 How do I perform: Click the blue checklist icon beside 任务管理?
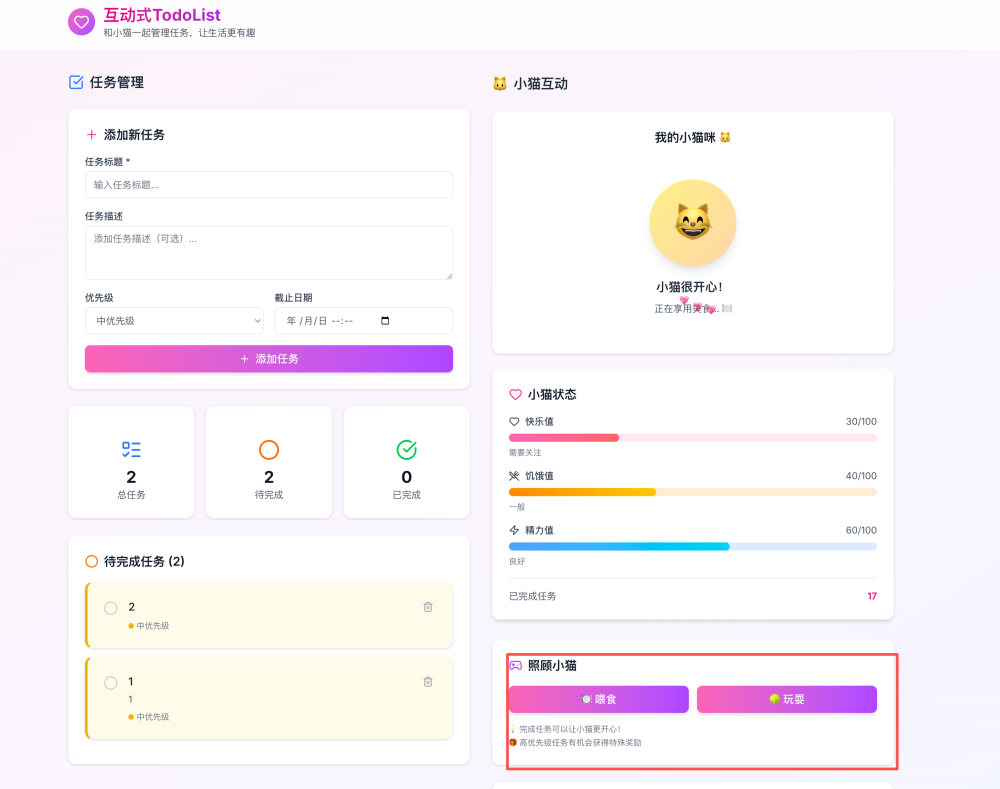point(75,82)
